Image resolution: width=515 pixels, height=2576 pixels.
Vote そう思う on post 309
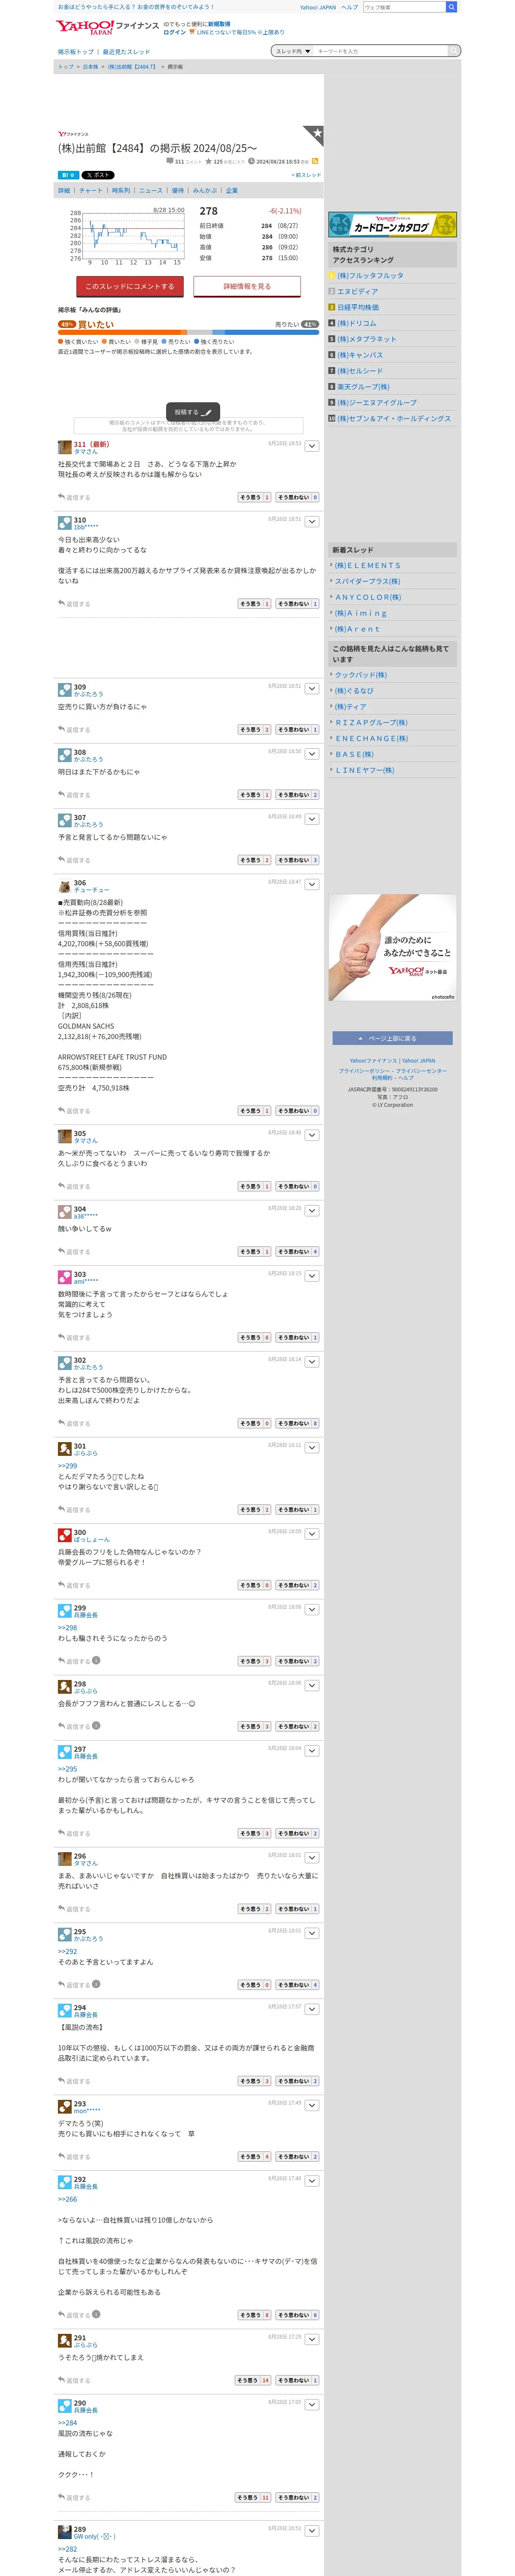[254, 730]
